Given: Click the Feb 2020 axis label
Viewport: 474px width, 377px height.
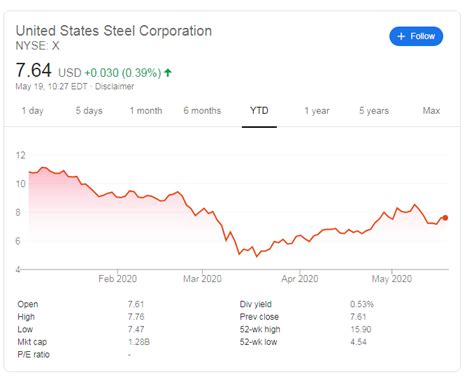Looking at the screenshot, I should (x=117, y=279).
